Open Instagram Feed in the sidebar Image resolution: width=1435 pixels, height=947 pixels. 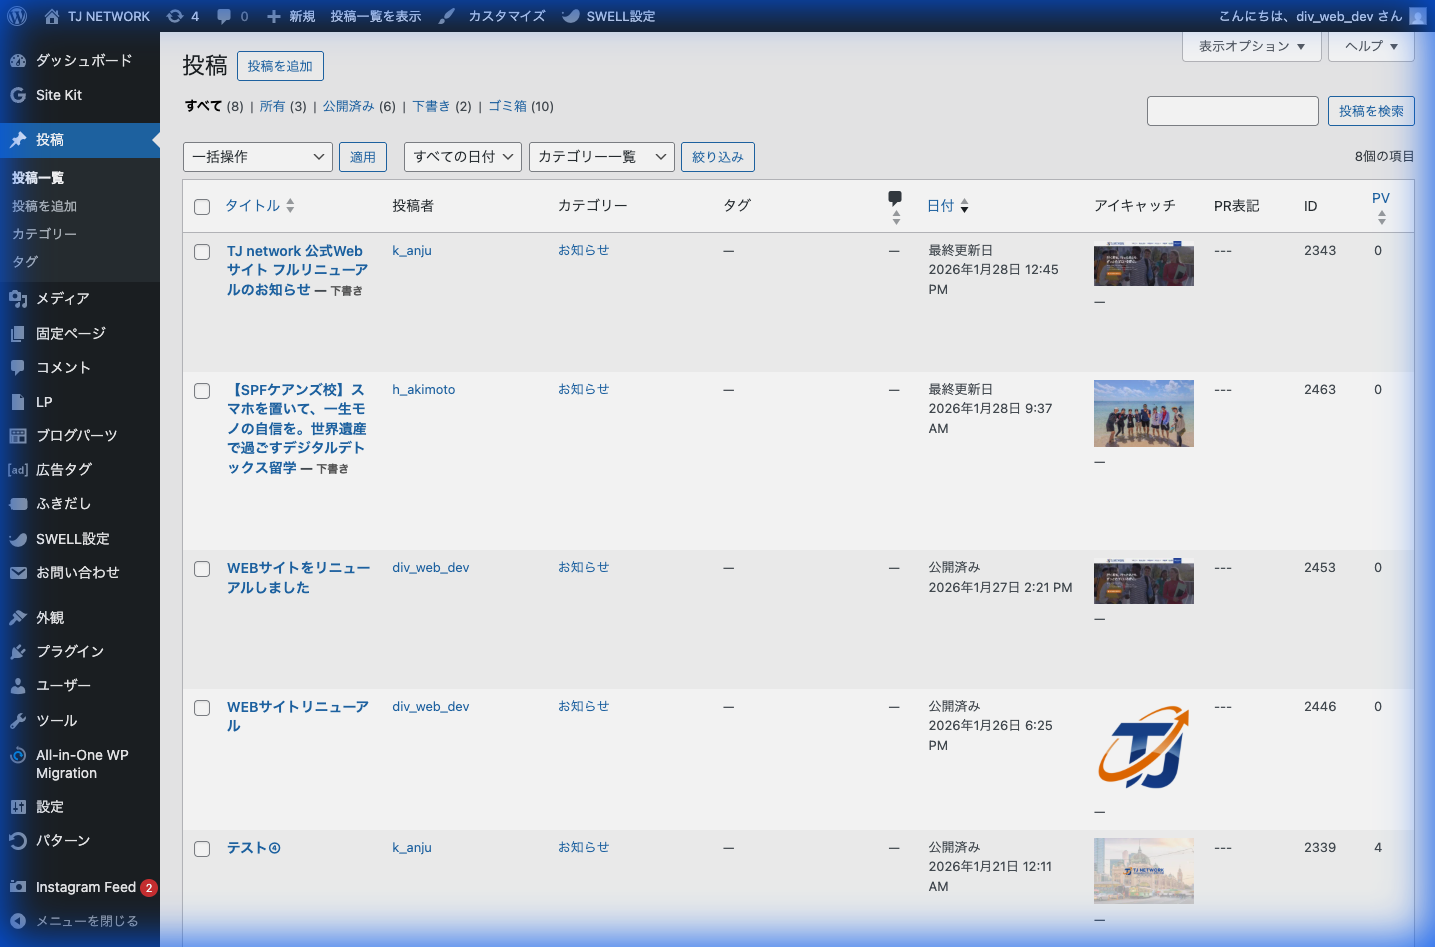tap(85, 887)
